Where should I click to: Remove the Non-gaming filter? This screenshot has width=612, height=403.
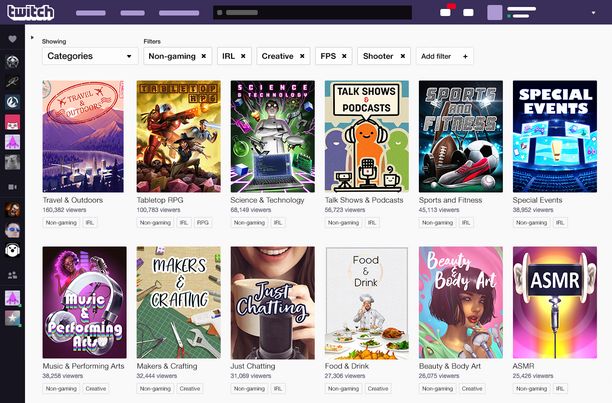tap(204, 56)
